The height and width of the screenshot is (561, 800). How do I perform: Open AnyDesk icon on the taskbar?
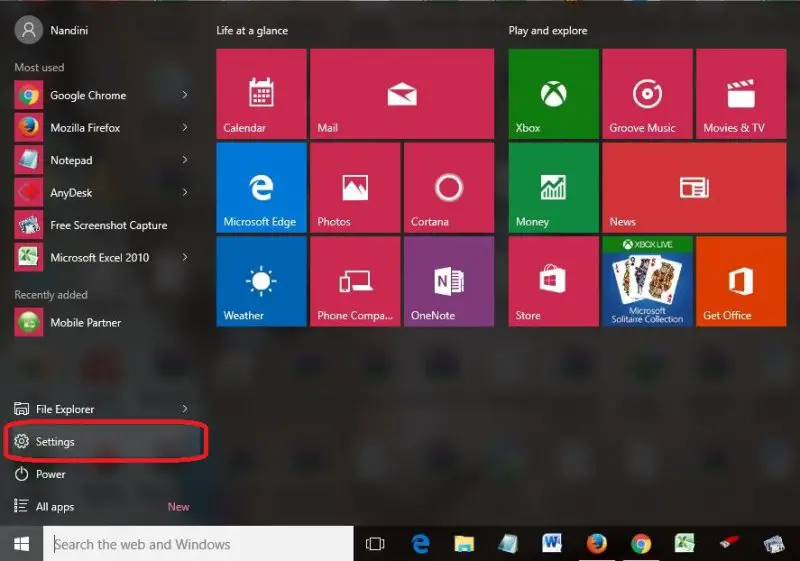tap(729, 543)
